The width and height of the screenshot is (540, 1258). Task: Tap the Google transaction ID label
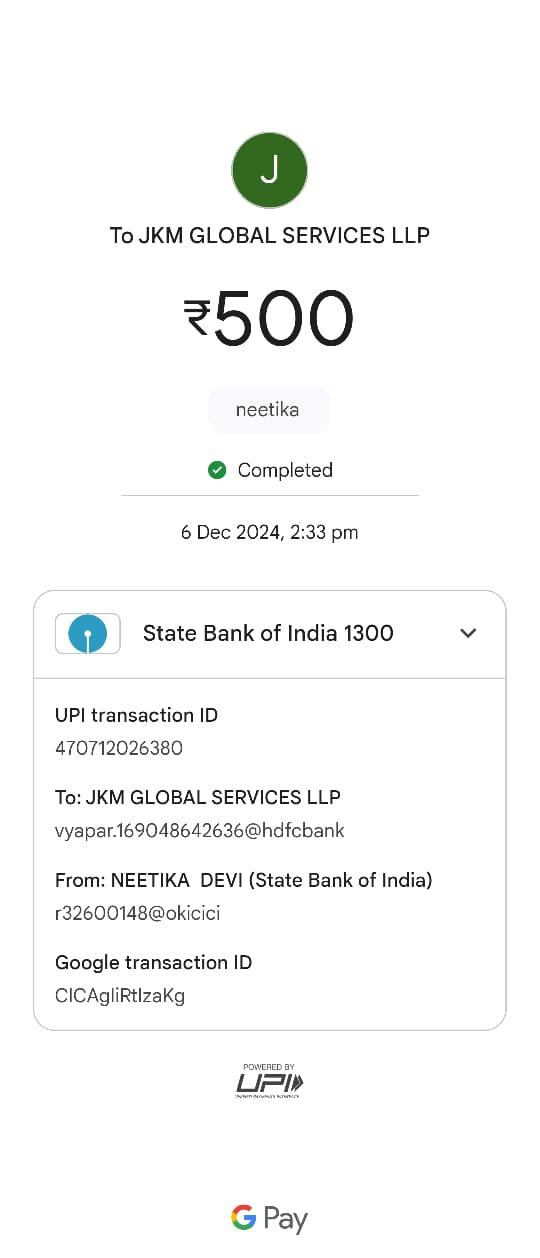pos(154,963)
